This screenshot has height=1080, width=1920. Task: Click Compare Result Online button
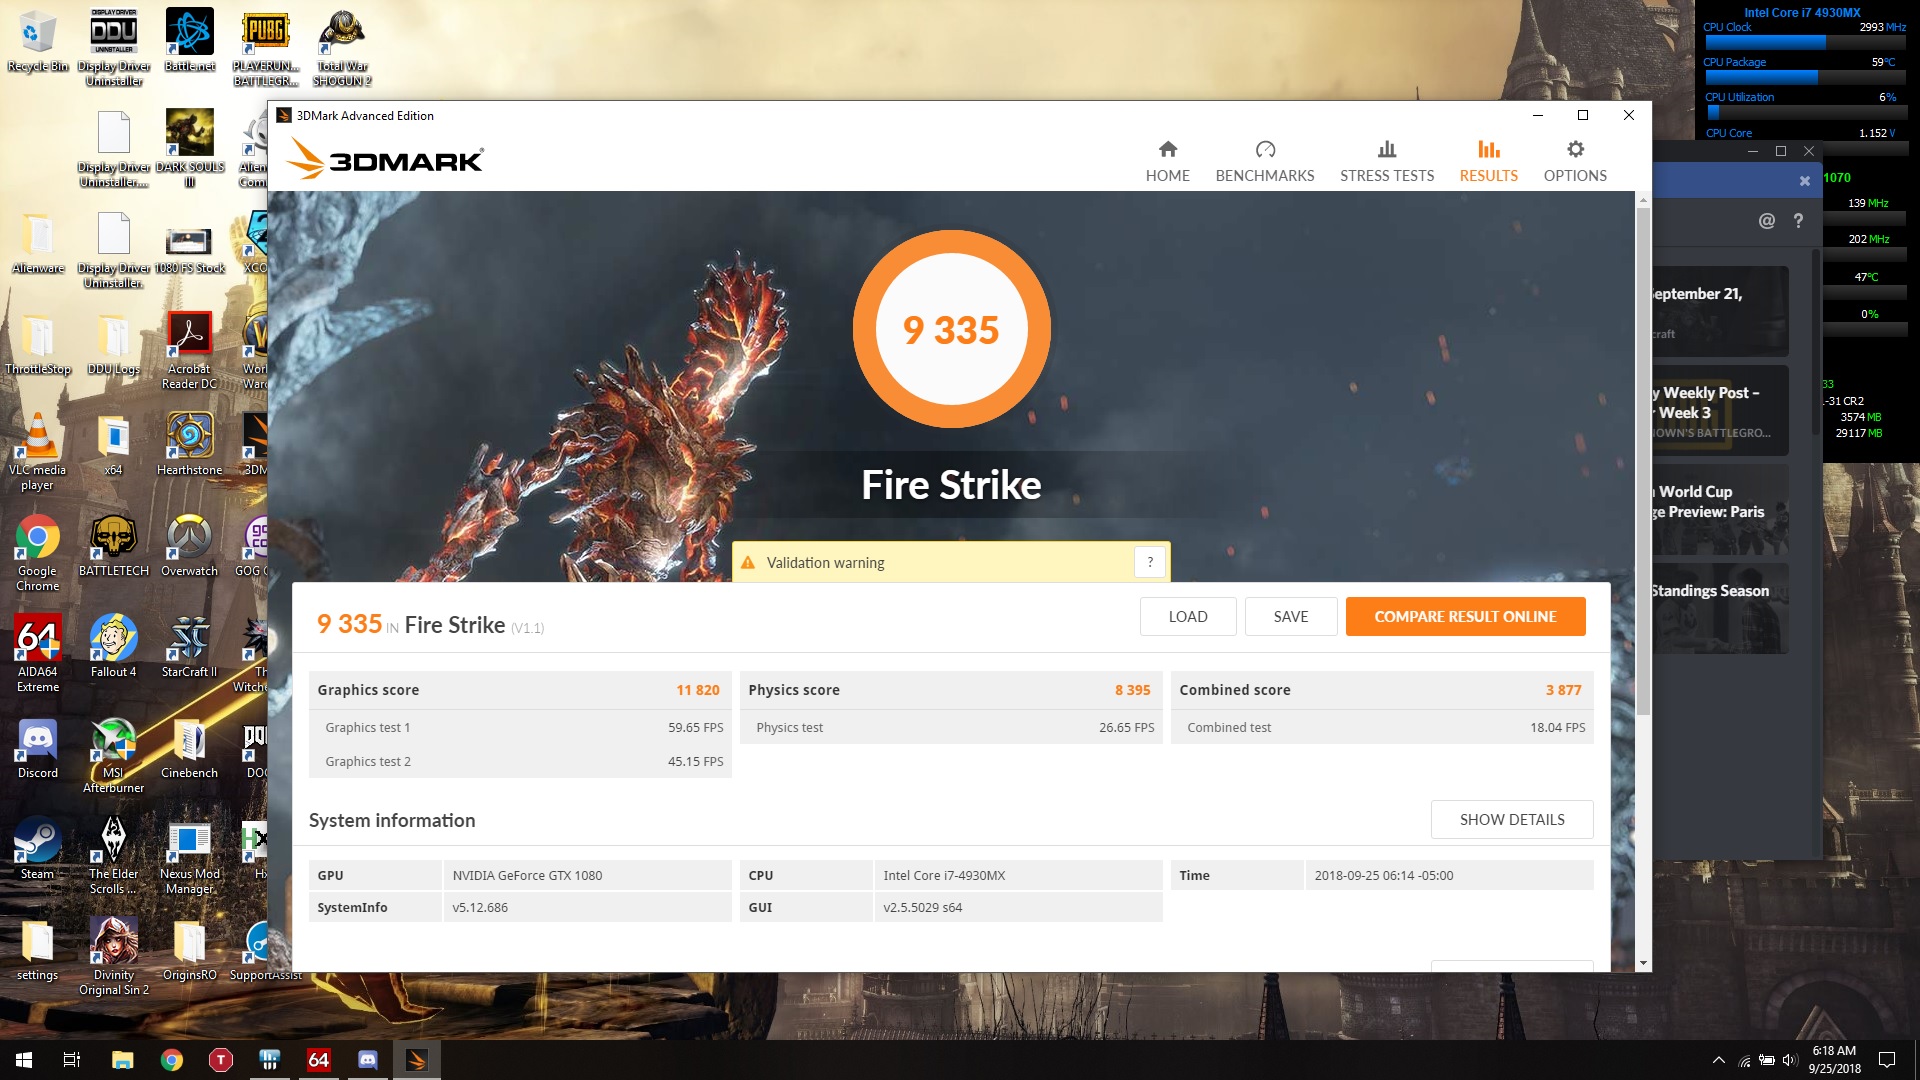coord(1465,616)
